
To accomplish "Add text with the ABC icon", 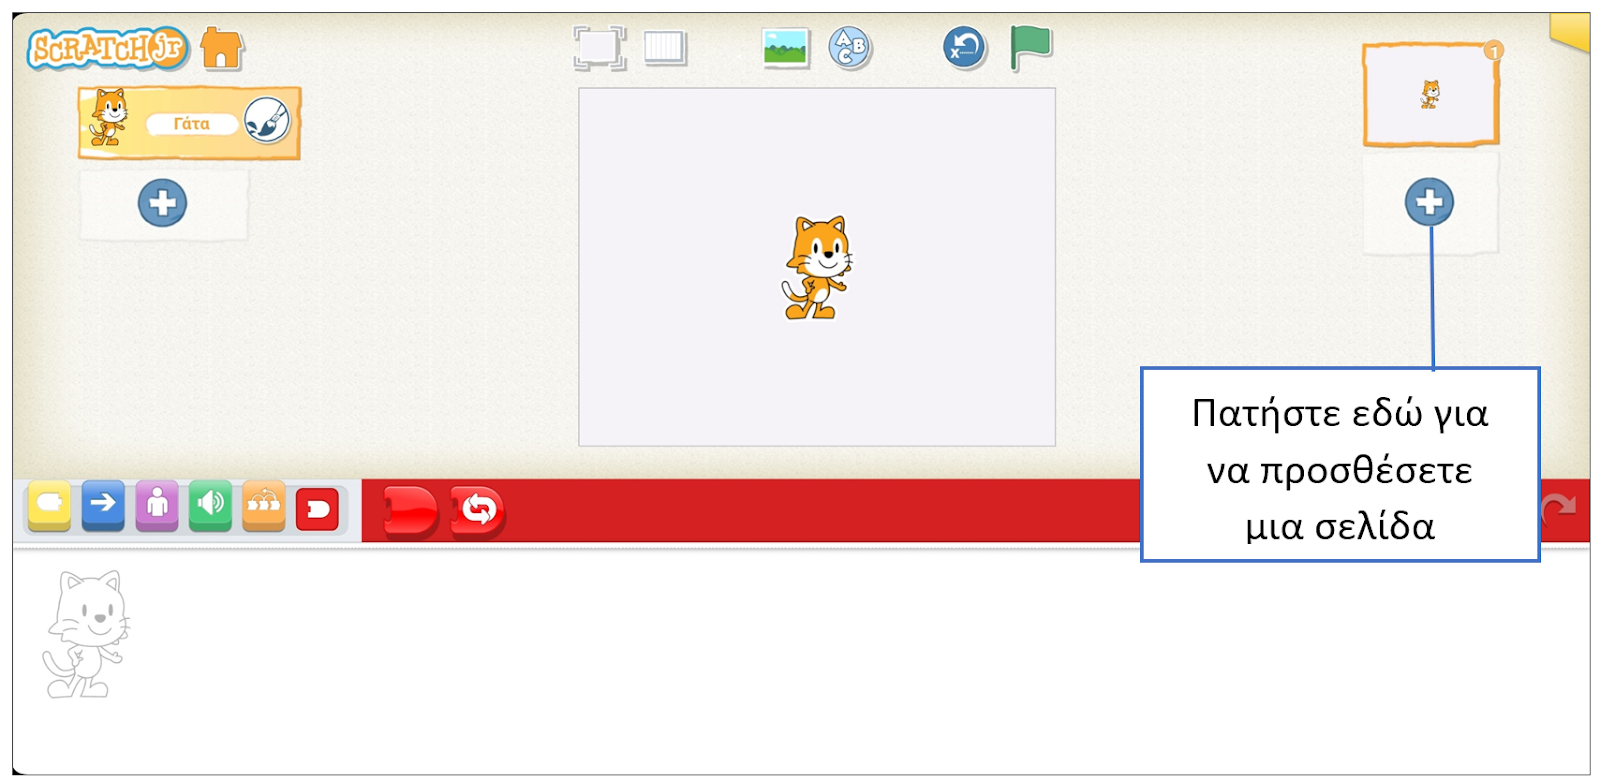I will tap(850, 48).
